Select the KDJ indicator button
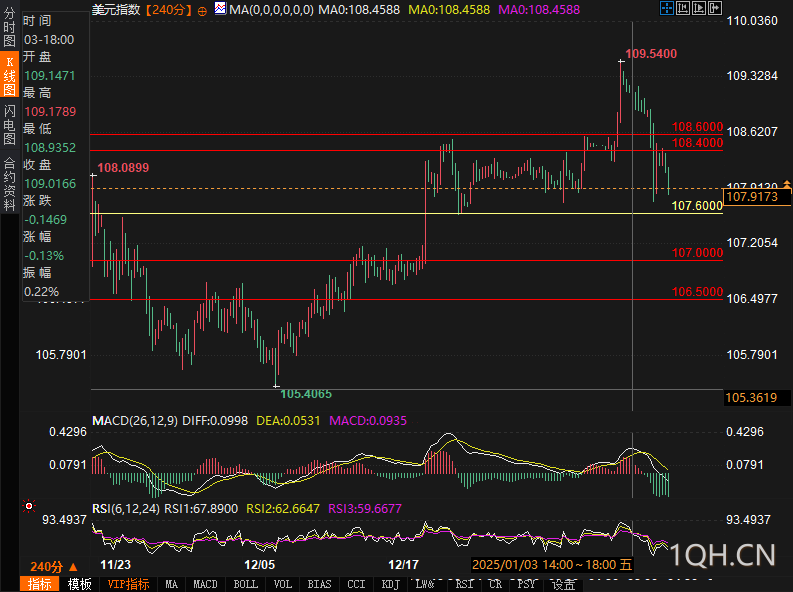Image resolution: width=793 pixels, height=592 pixels. point(391,584)
